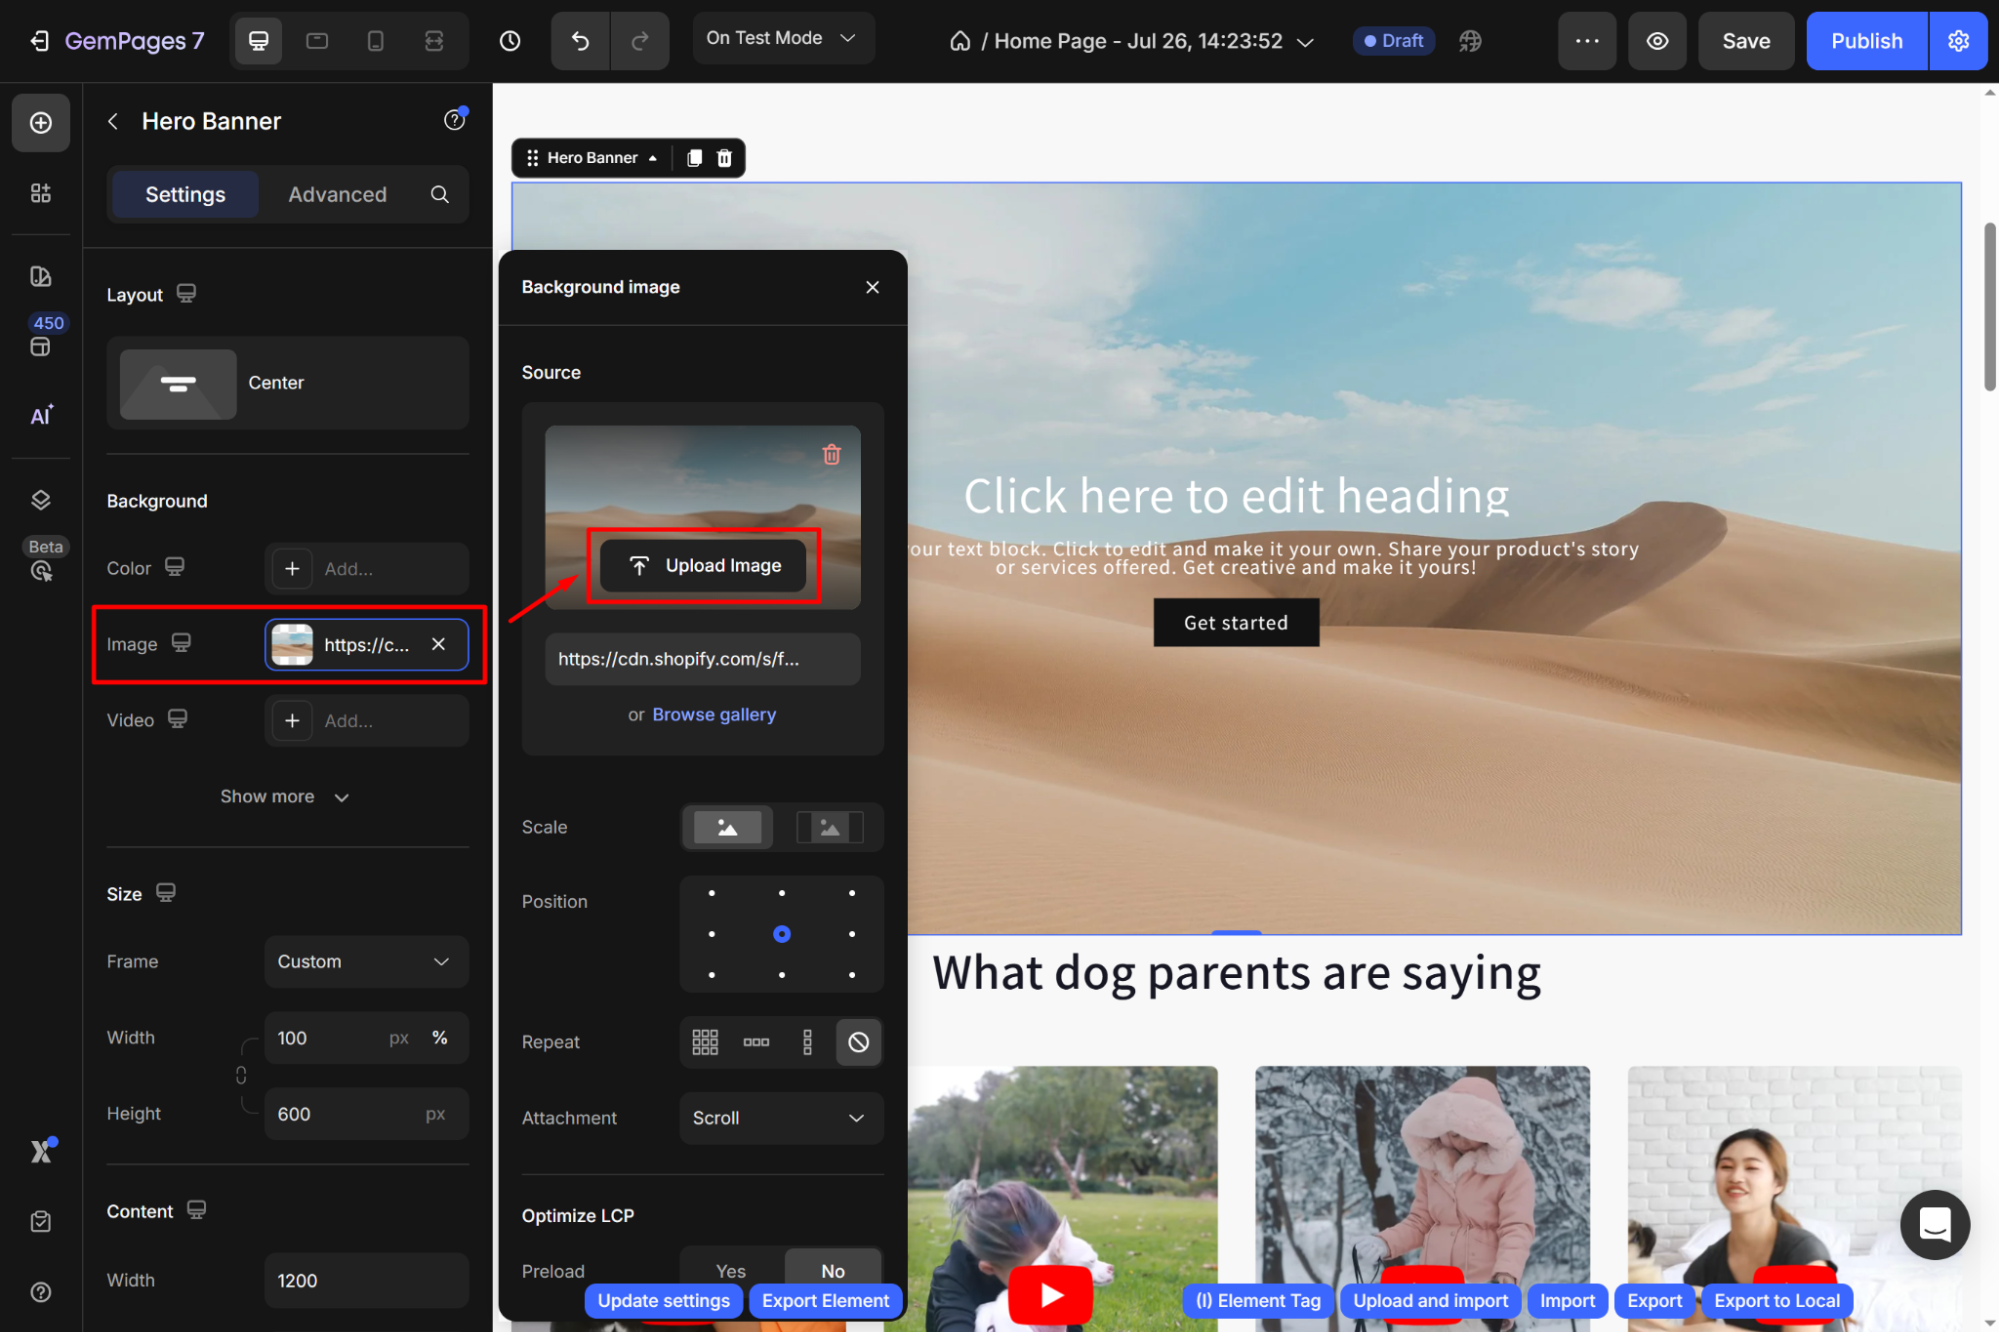The width and height of the screenshot is (1999, 1333).
Task: Open the On Test Mode menu
Action: pyautogui.click(x=782, y=38)
